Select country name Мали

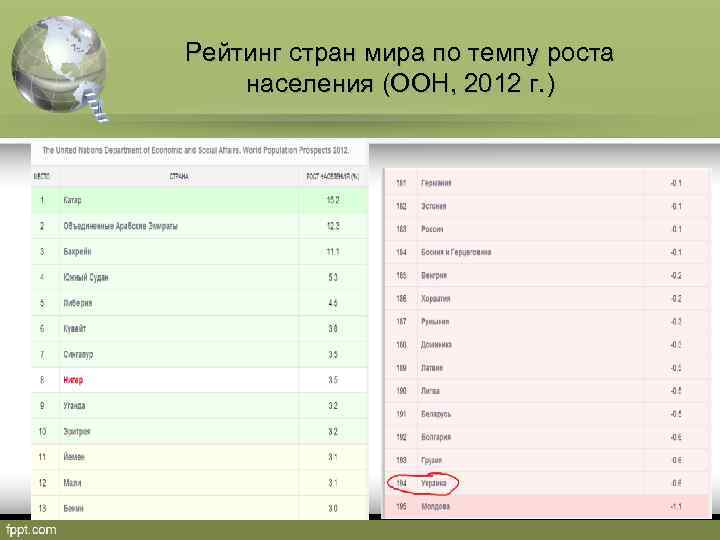click(72, 483)
